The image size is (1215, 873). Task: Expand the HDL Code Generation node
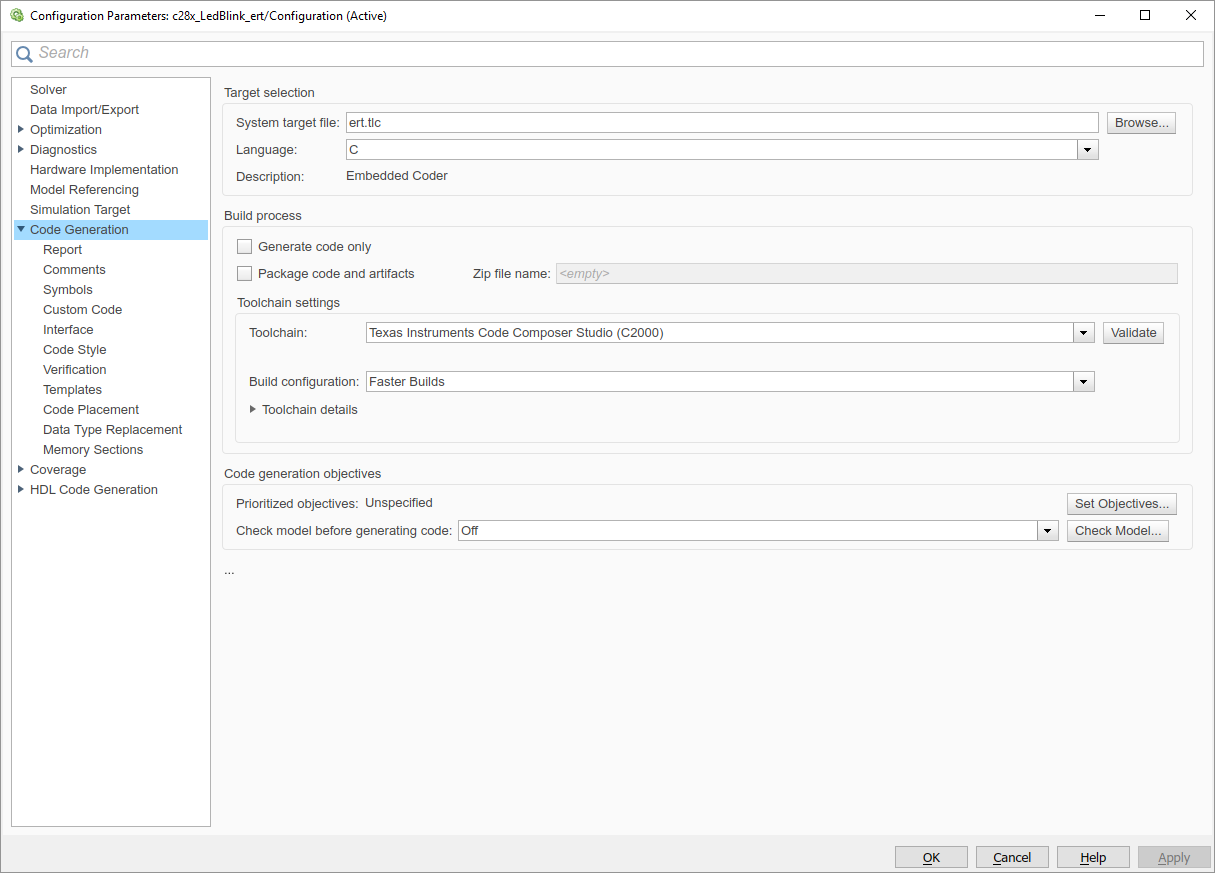point(21,489)
